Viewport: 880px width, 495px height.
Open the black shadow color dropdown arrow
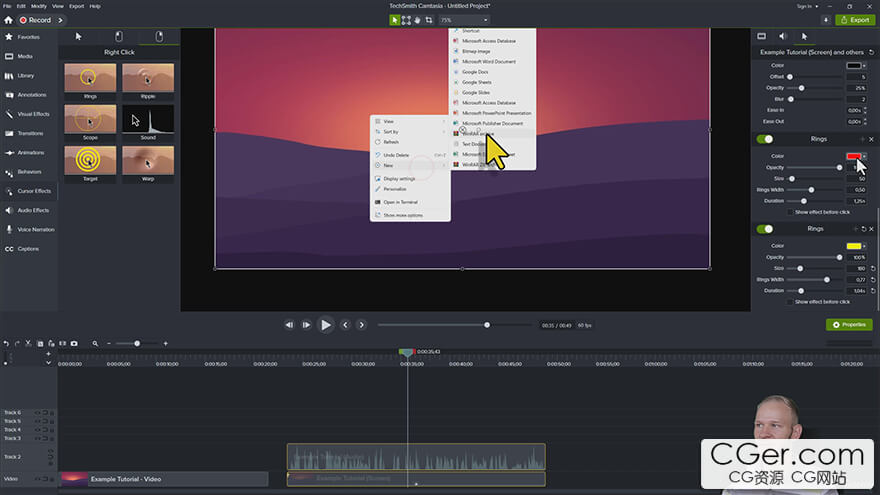[x=864, y=66]
